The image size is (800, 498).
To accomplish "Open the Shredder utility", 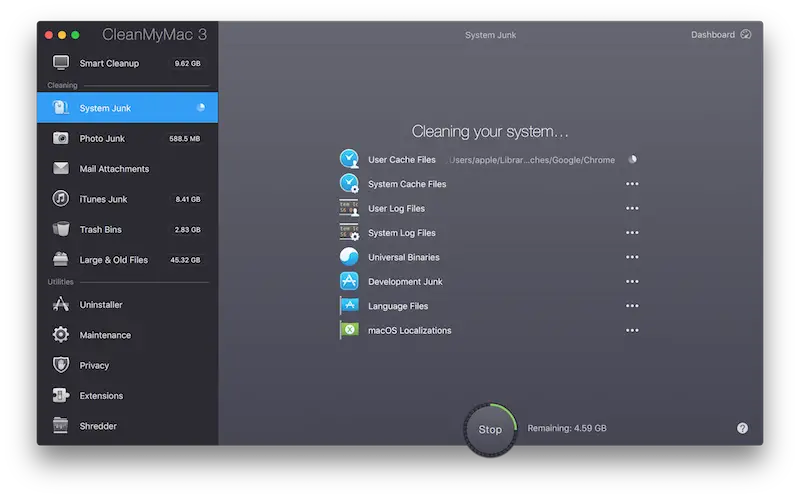I will [128, 426].
